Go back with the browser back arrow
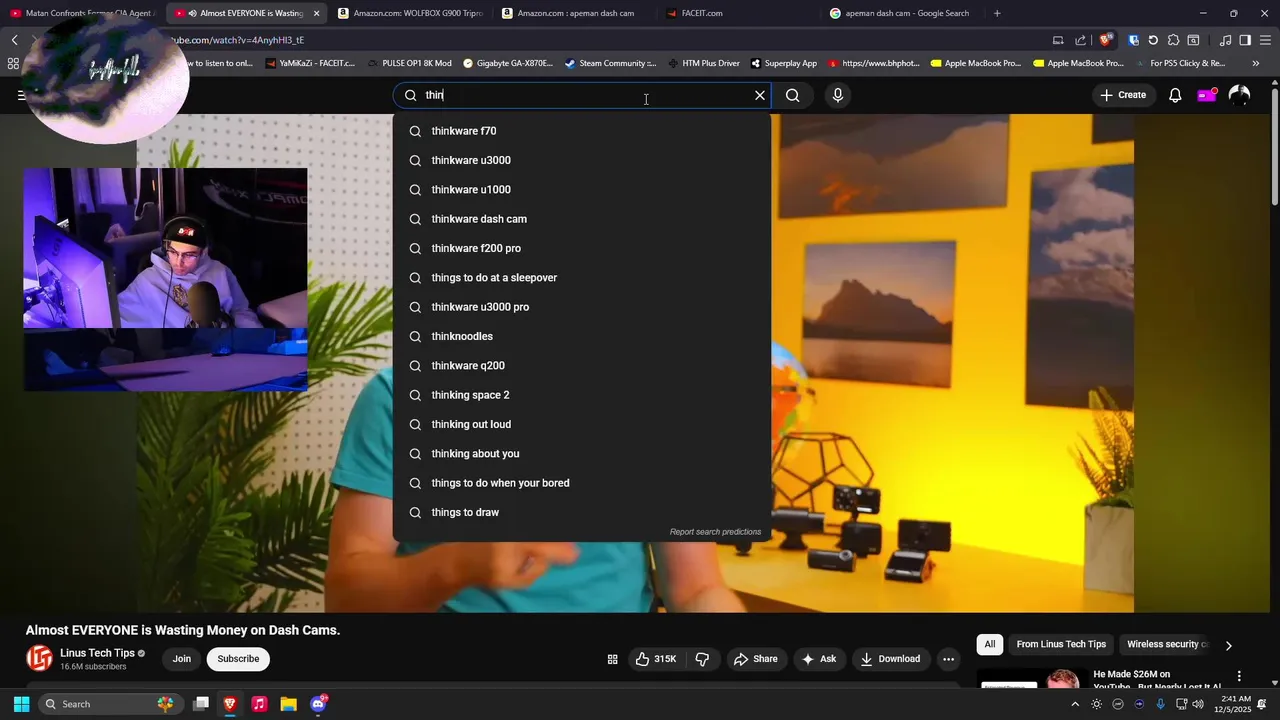 (14, 40)
